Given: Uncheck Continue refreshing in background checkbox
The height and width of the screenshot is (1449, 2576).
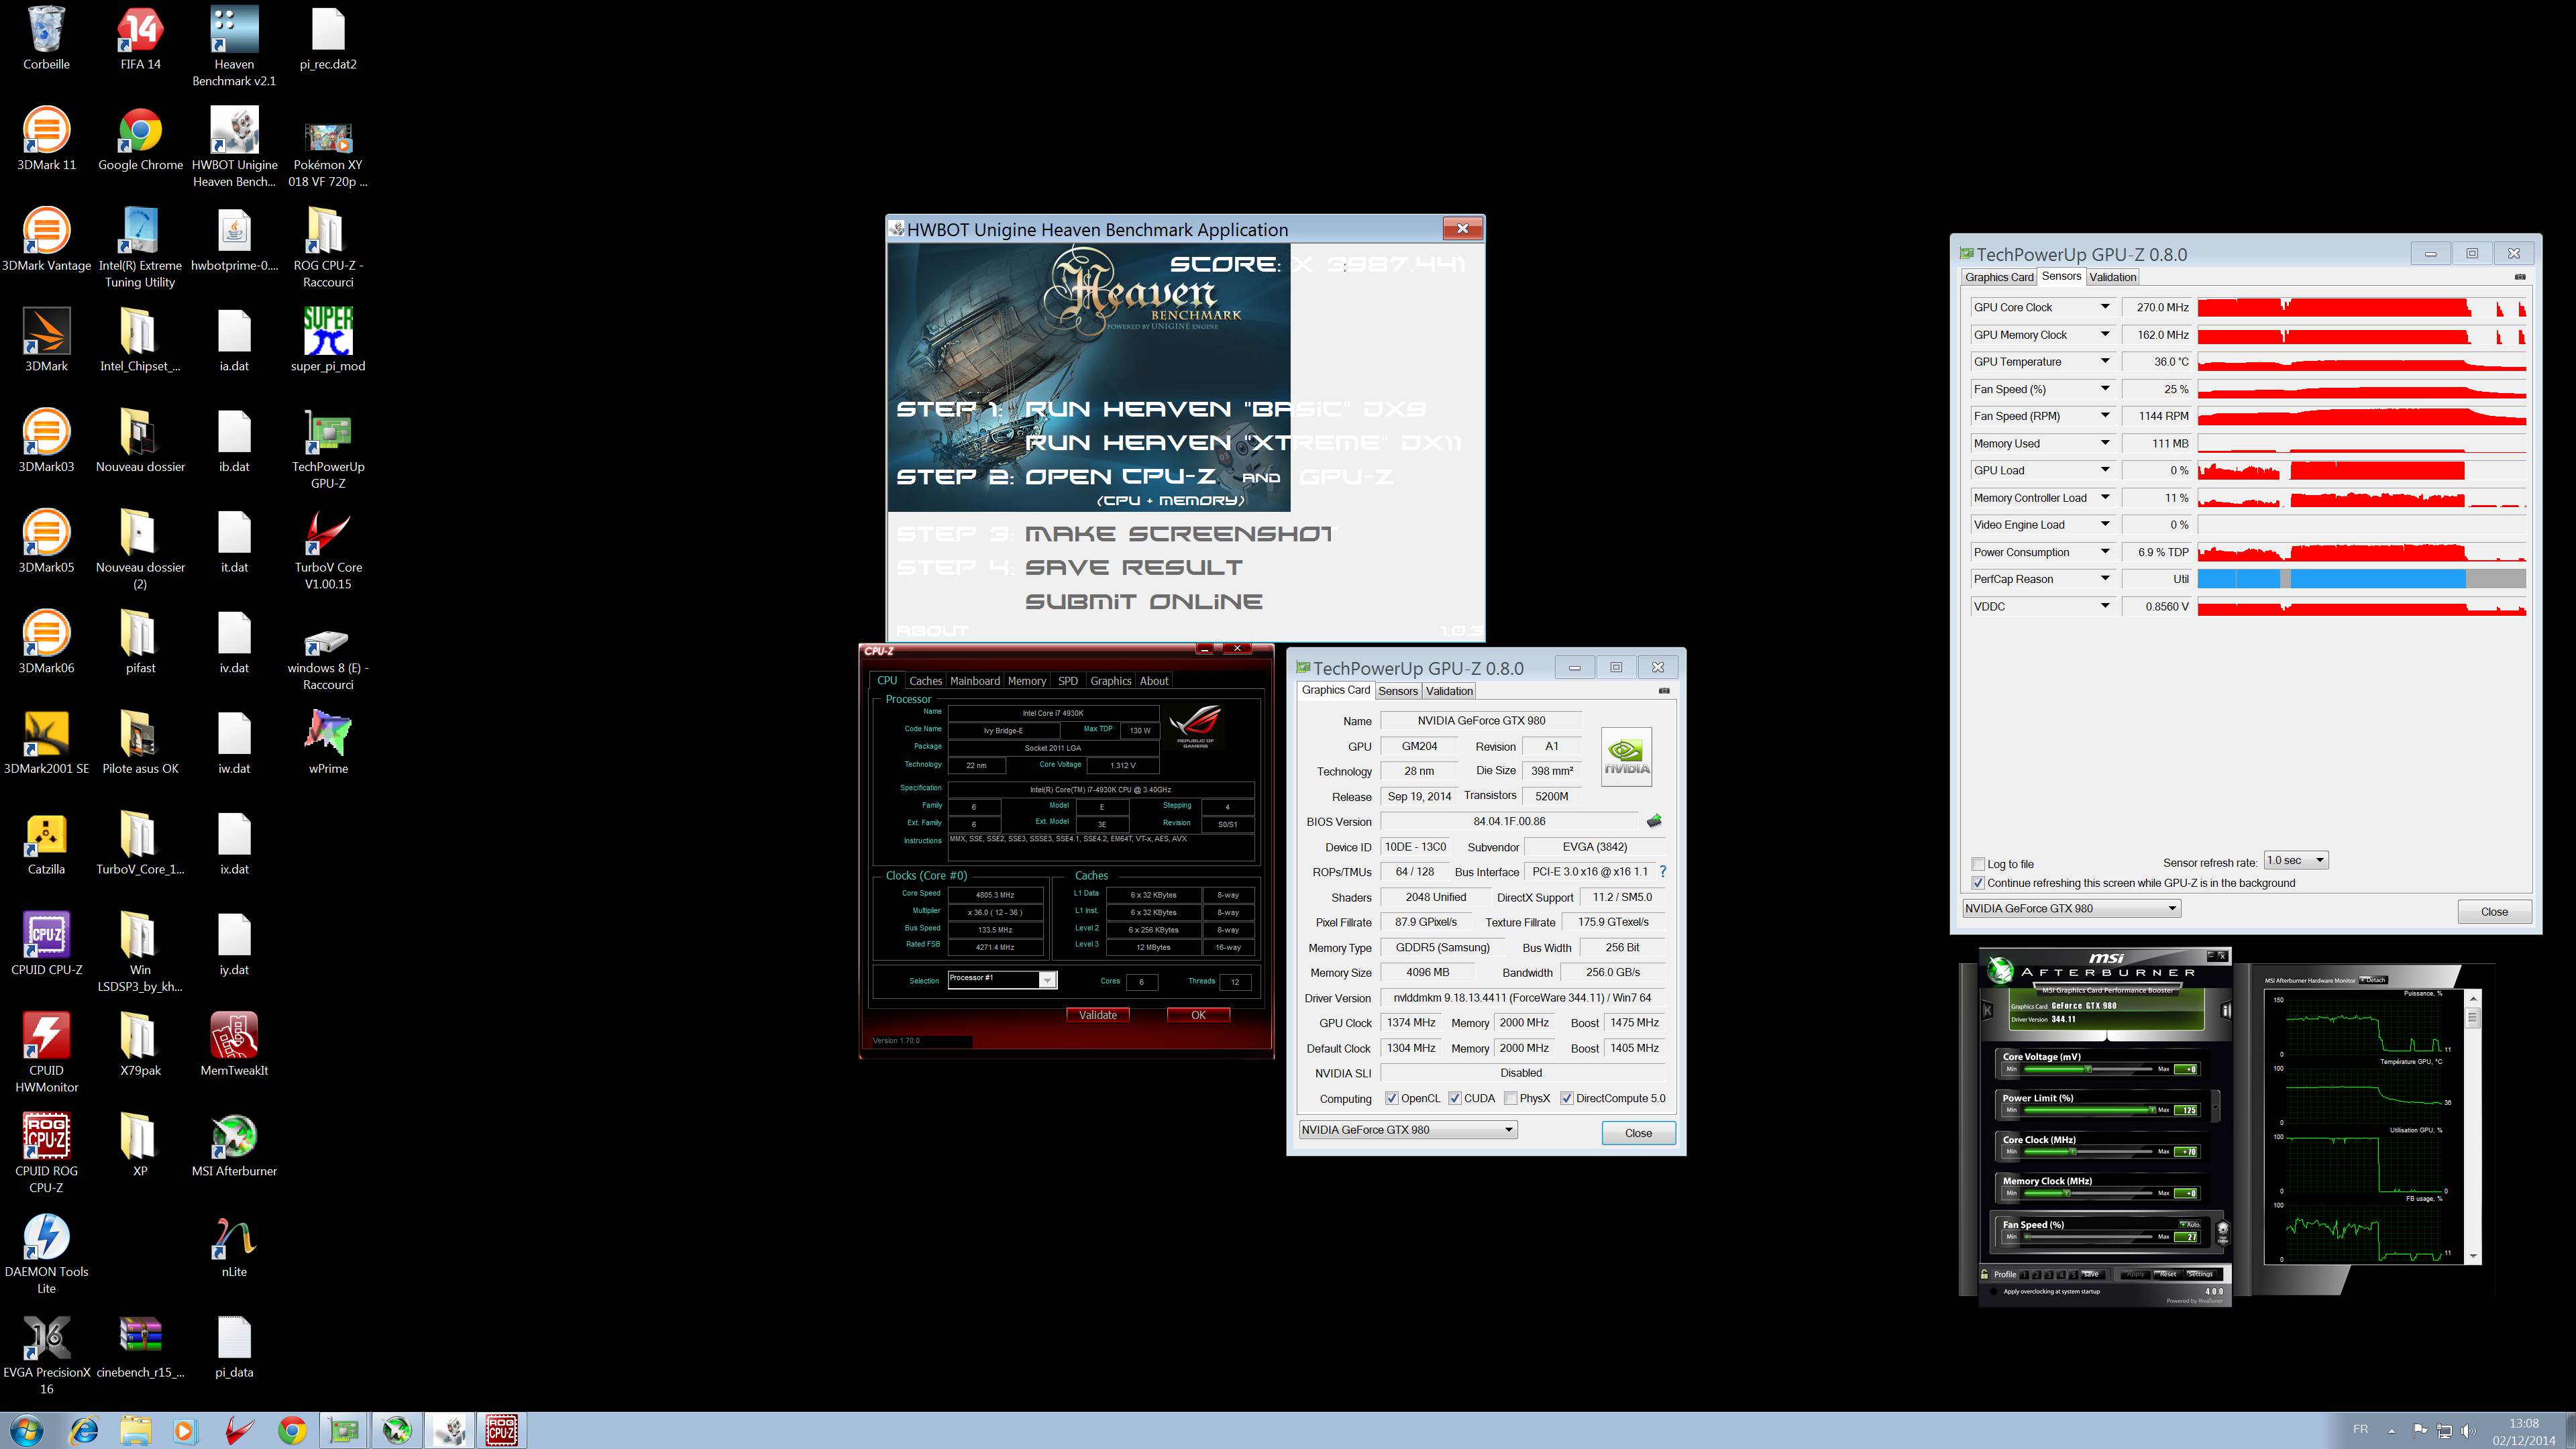Looking at the screenshot, I should (x=1977, y=883).
